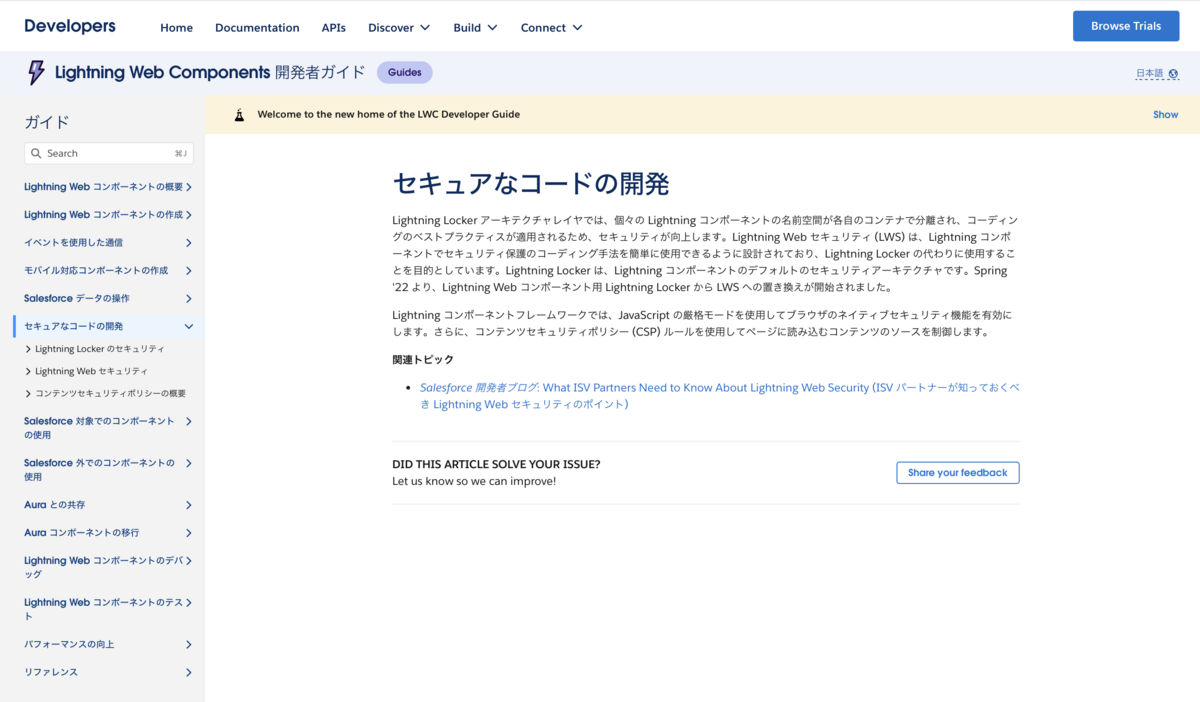Open the Discover dropdown menu
This screenshot has height=702, width=1200.
coord(399,27)
